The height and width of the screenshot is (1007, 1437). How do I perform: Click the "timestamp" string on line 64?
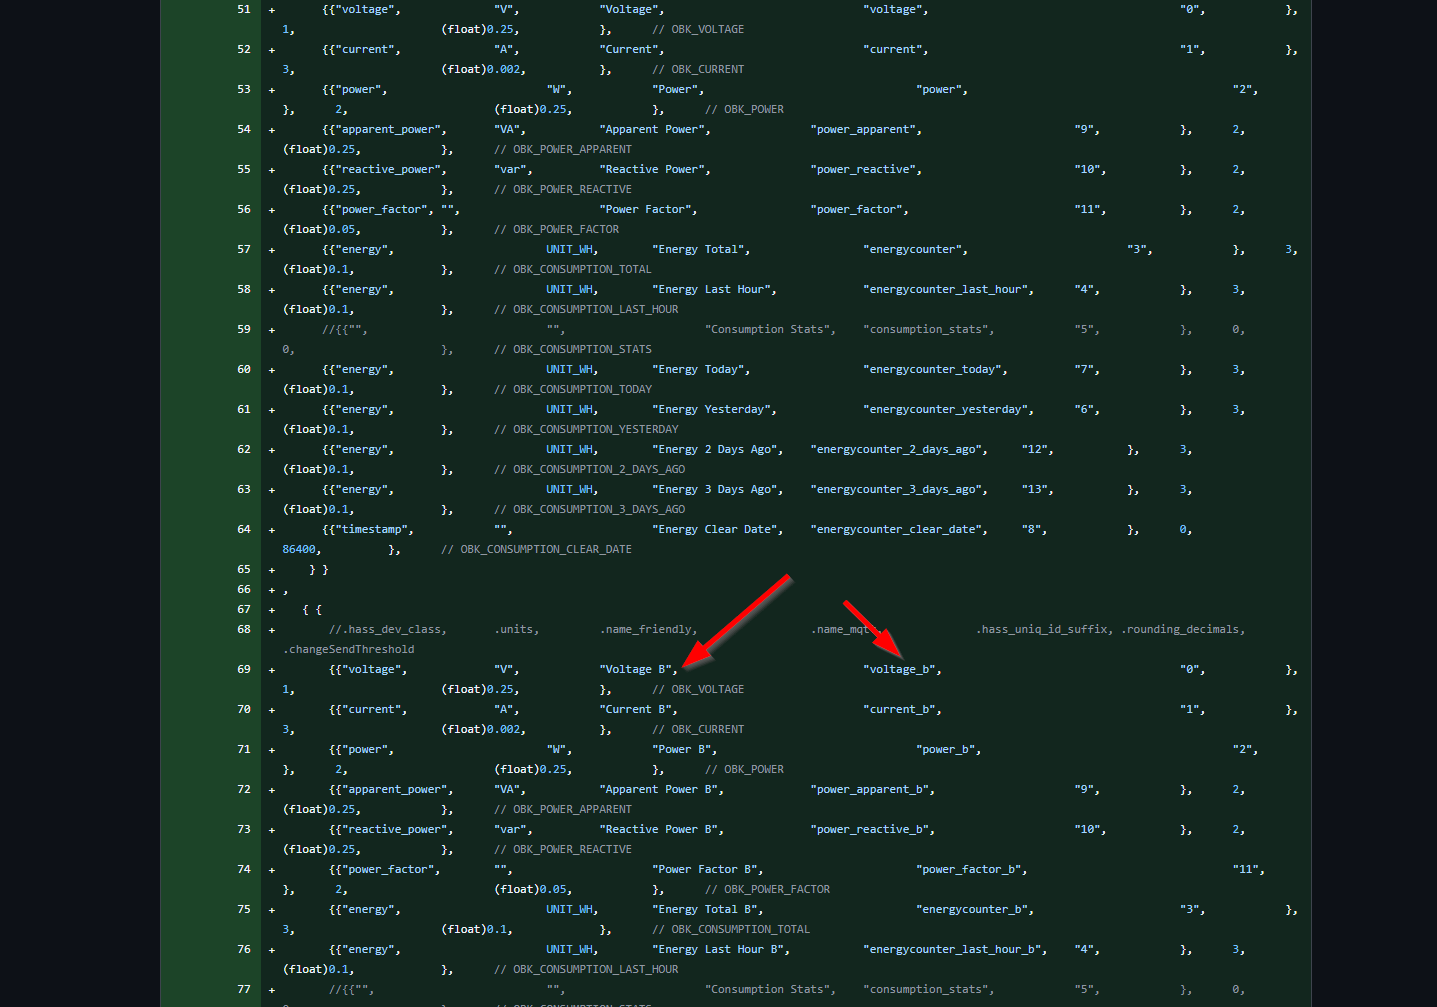coord(372,529)
